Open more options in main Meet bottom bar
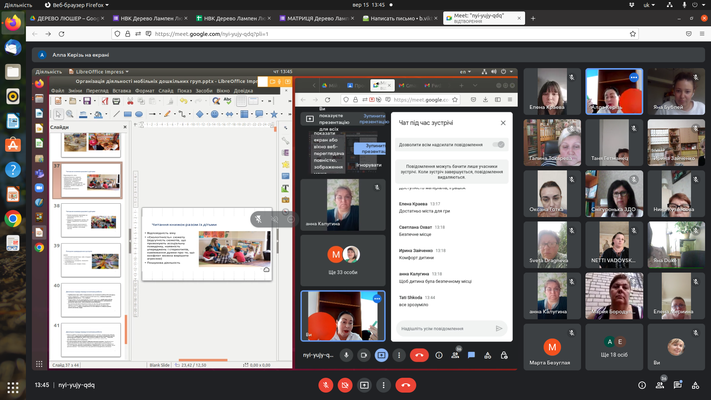Image resolution: width=711 pixels, height=400 pixels. pyautogui.click(x=384, y=385)
